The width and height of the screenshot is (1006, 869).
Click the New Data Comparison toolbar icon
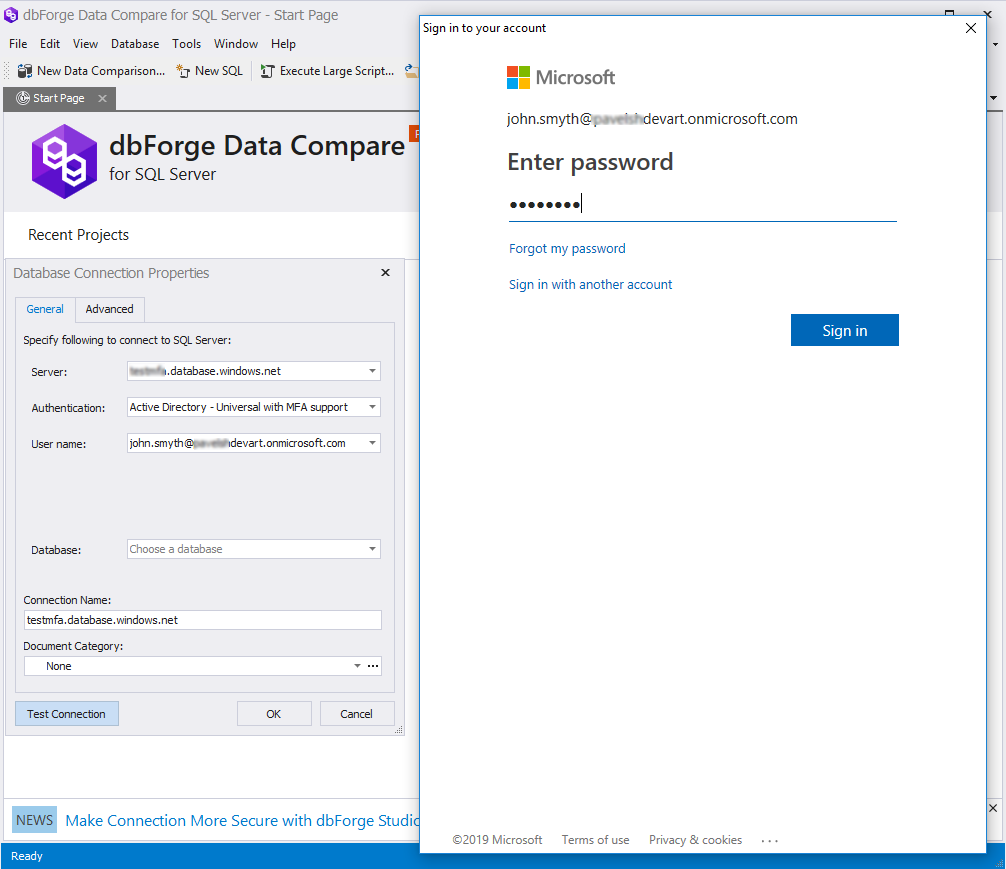pyautogui.click(x=24, y=70)
